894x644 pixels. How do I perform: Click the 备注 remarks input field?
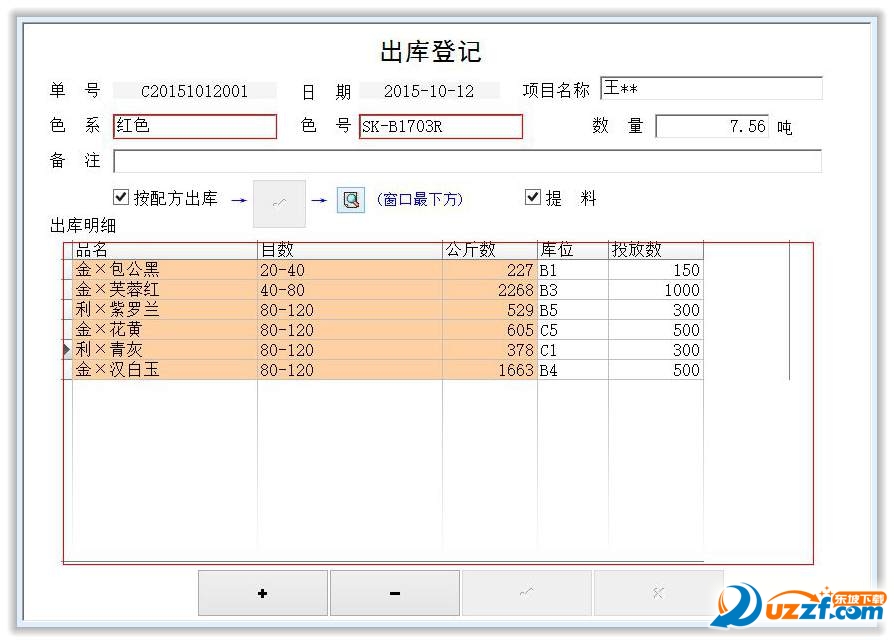click(468, 161)
